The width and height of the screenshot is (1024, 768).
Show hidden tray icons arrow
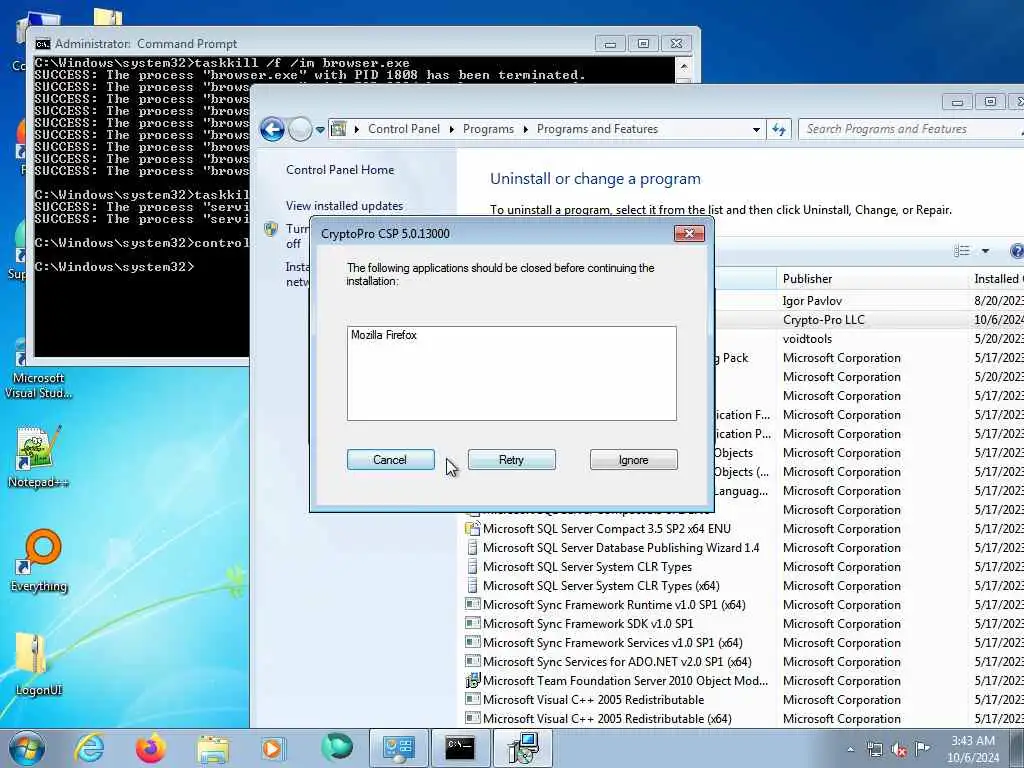click(850, 750)
